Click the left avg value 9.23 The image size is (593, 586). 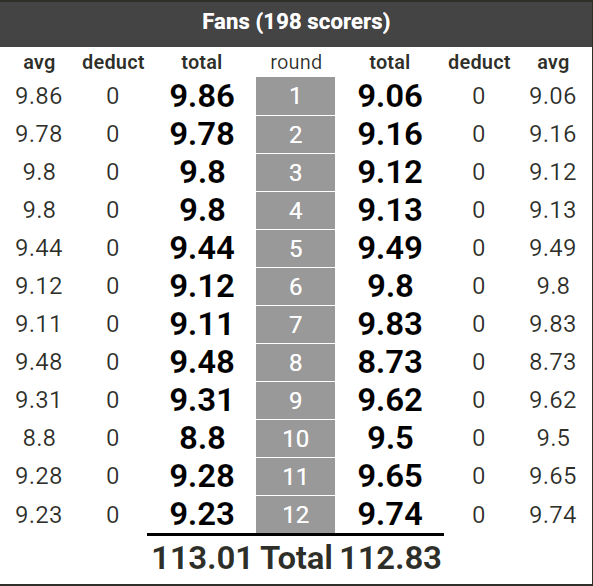tap(39, 515)
